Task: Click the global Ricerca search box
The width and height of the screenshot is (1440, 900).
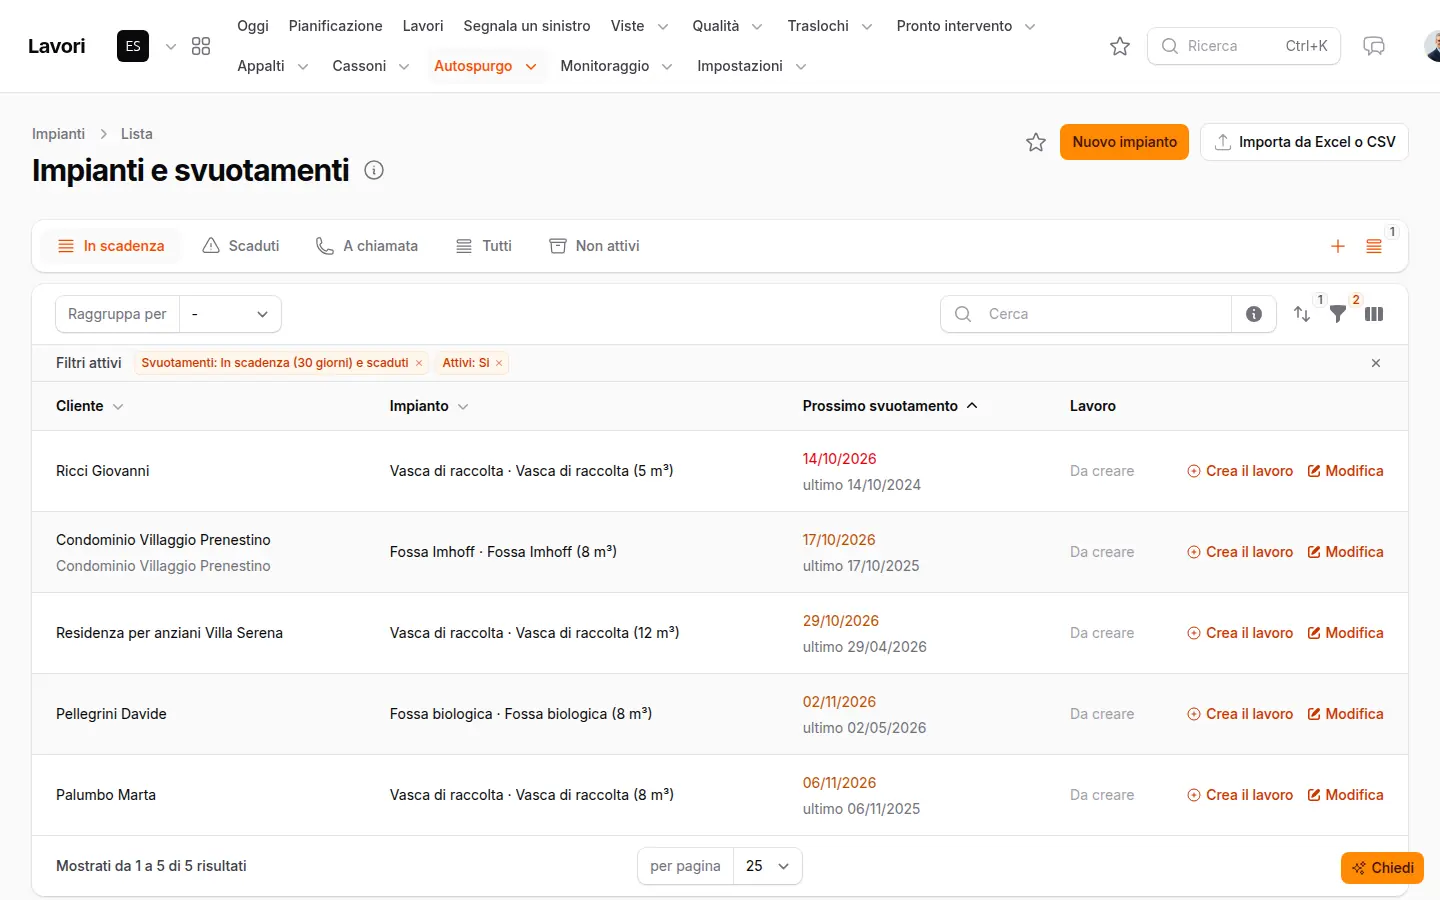Action: pyautogui.click(x=1244, y=46)
